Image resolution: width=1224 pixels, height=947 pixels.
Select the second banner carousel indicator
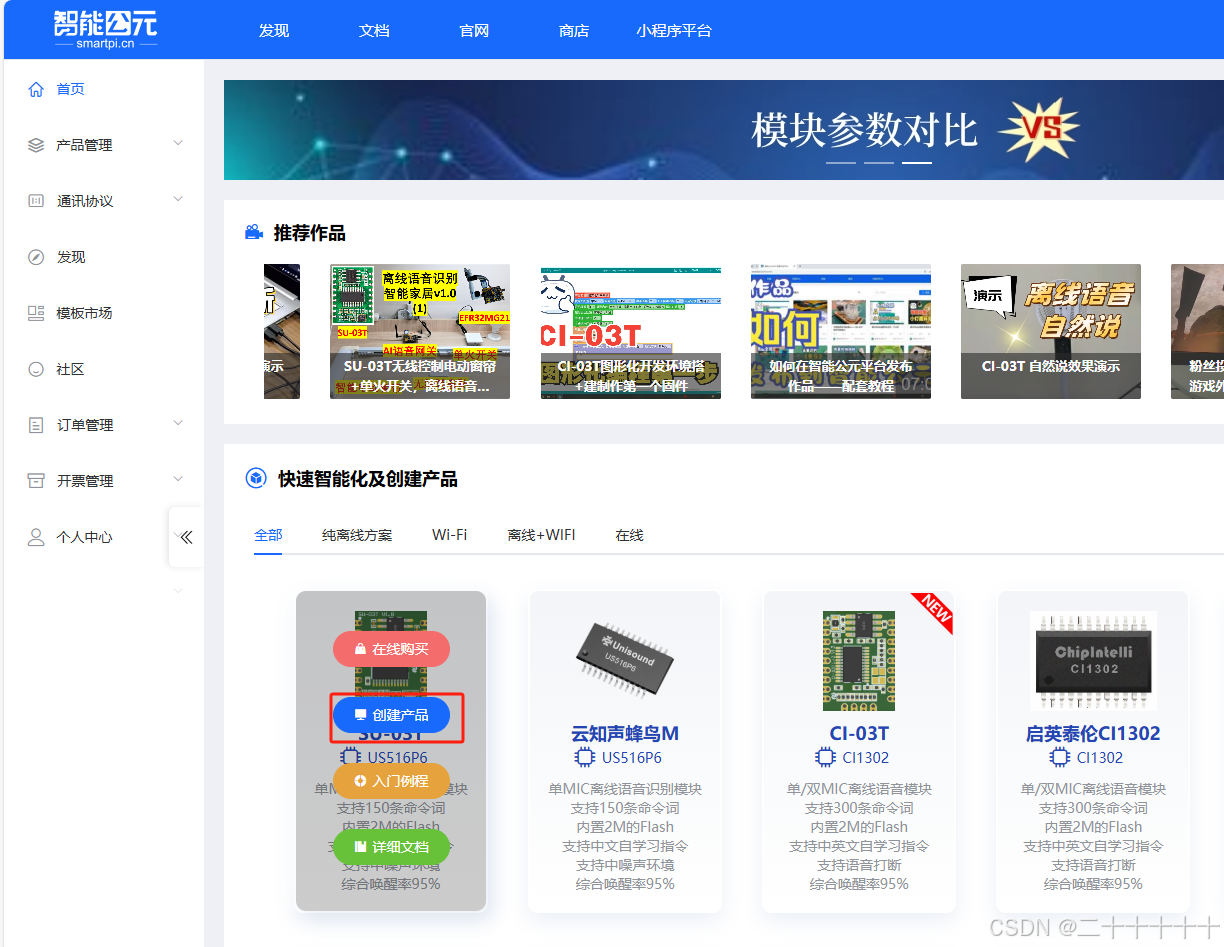[x=879, y=162]
